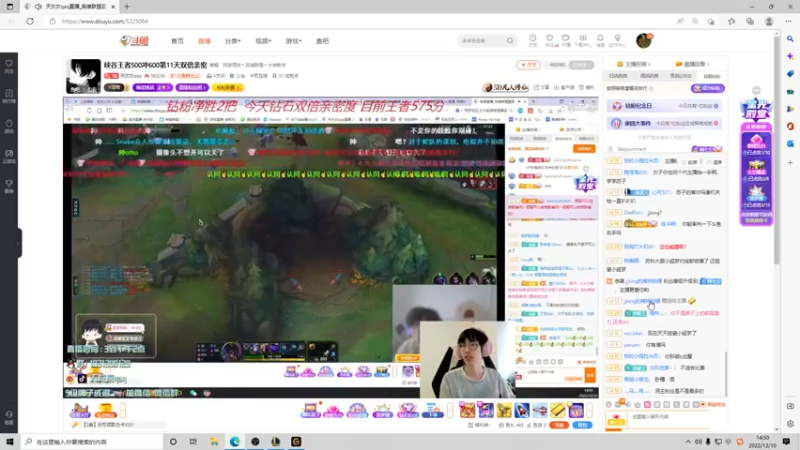Click the star icon in chat toolbar
Image resolution: width=800 pixels, height=450 pixels.
638,405
